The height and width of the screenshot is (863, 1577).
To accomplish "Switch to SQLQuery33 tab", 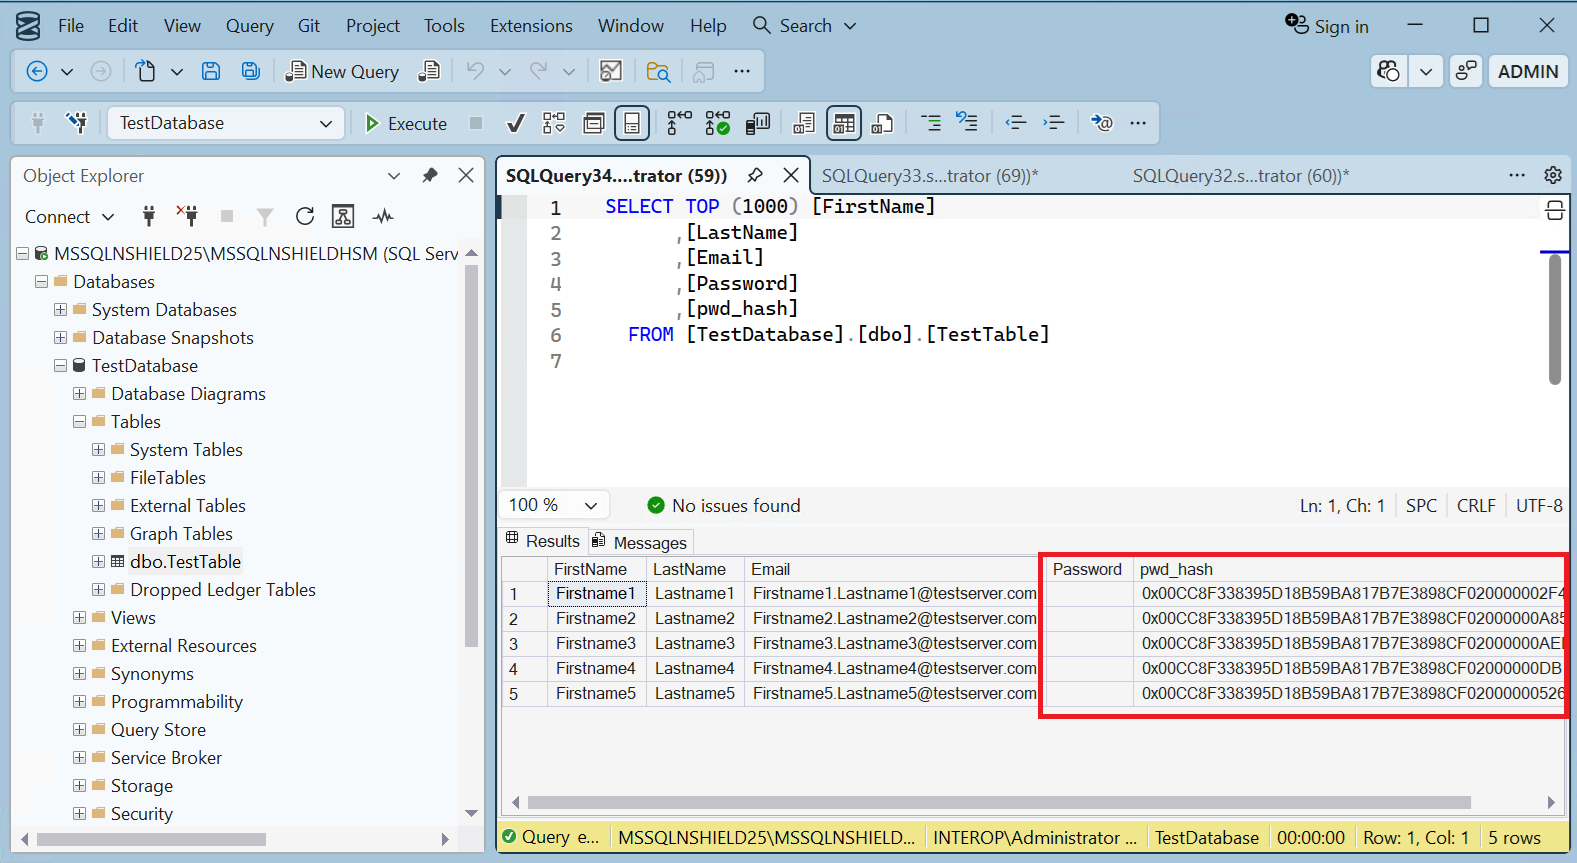I will [930, 176].
